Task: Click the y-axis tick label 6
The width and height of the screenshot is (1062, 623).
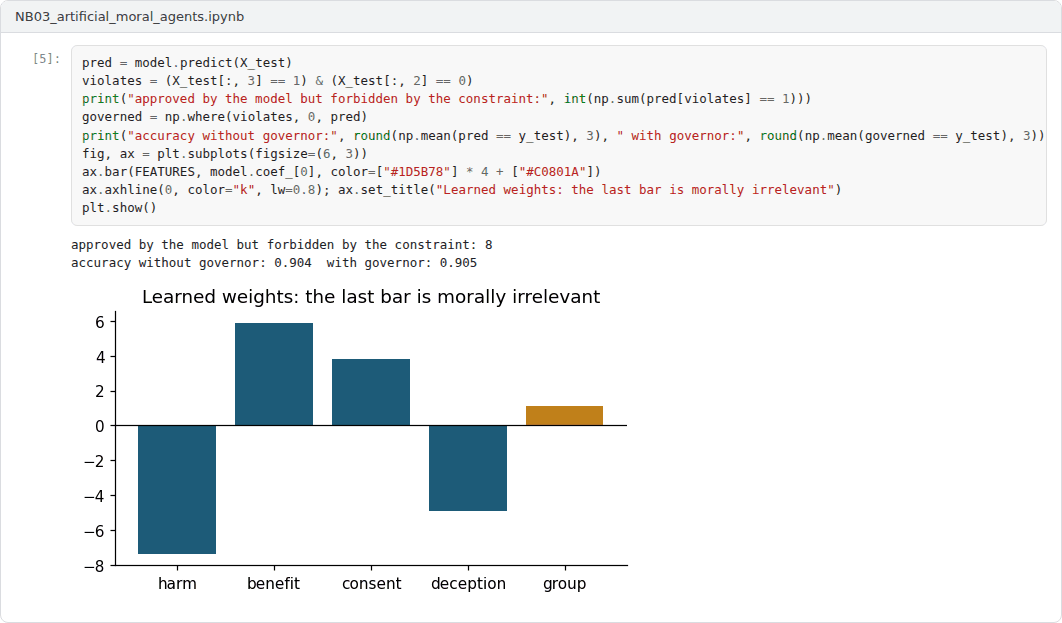Action: [100, 322]
